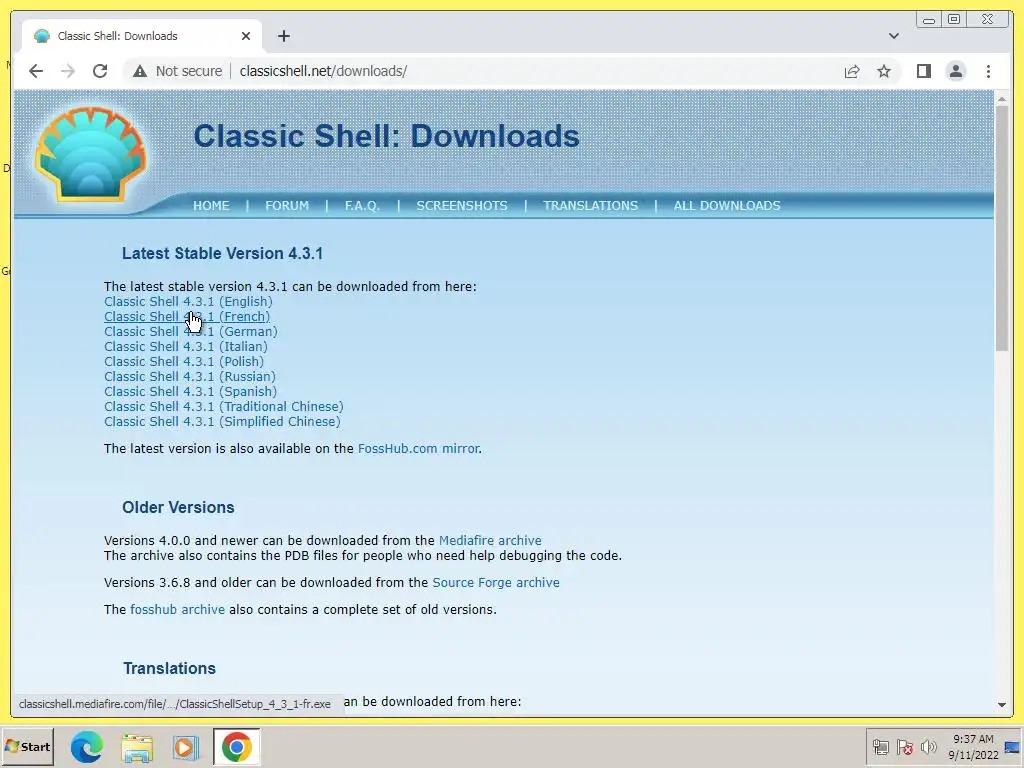1024x768 pixels.
Task: Open the Windows Start button
Action: click(x=27, y=746)
